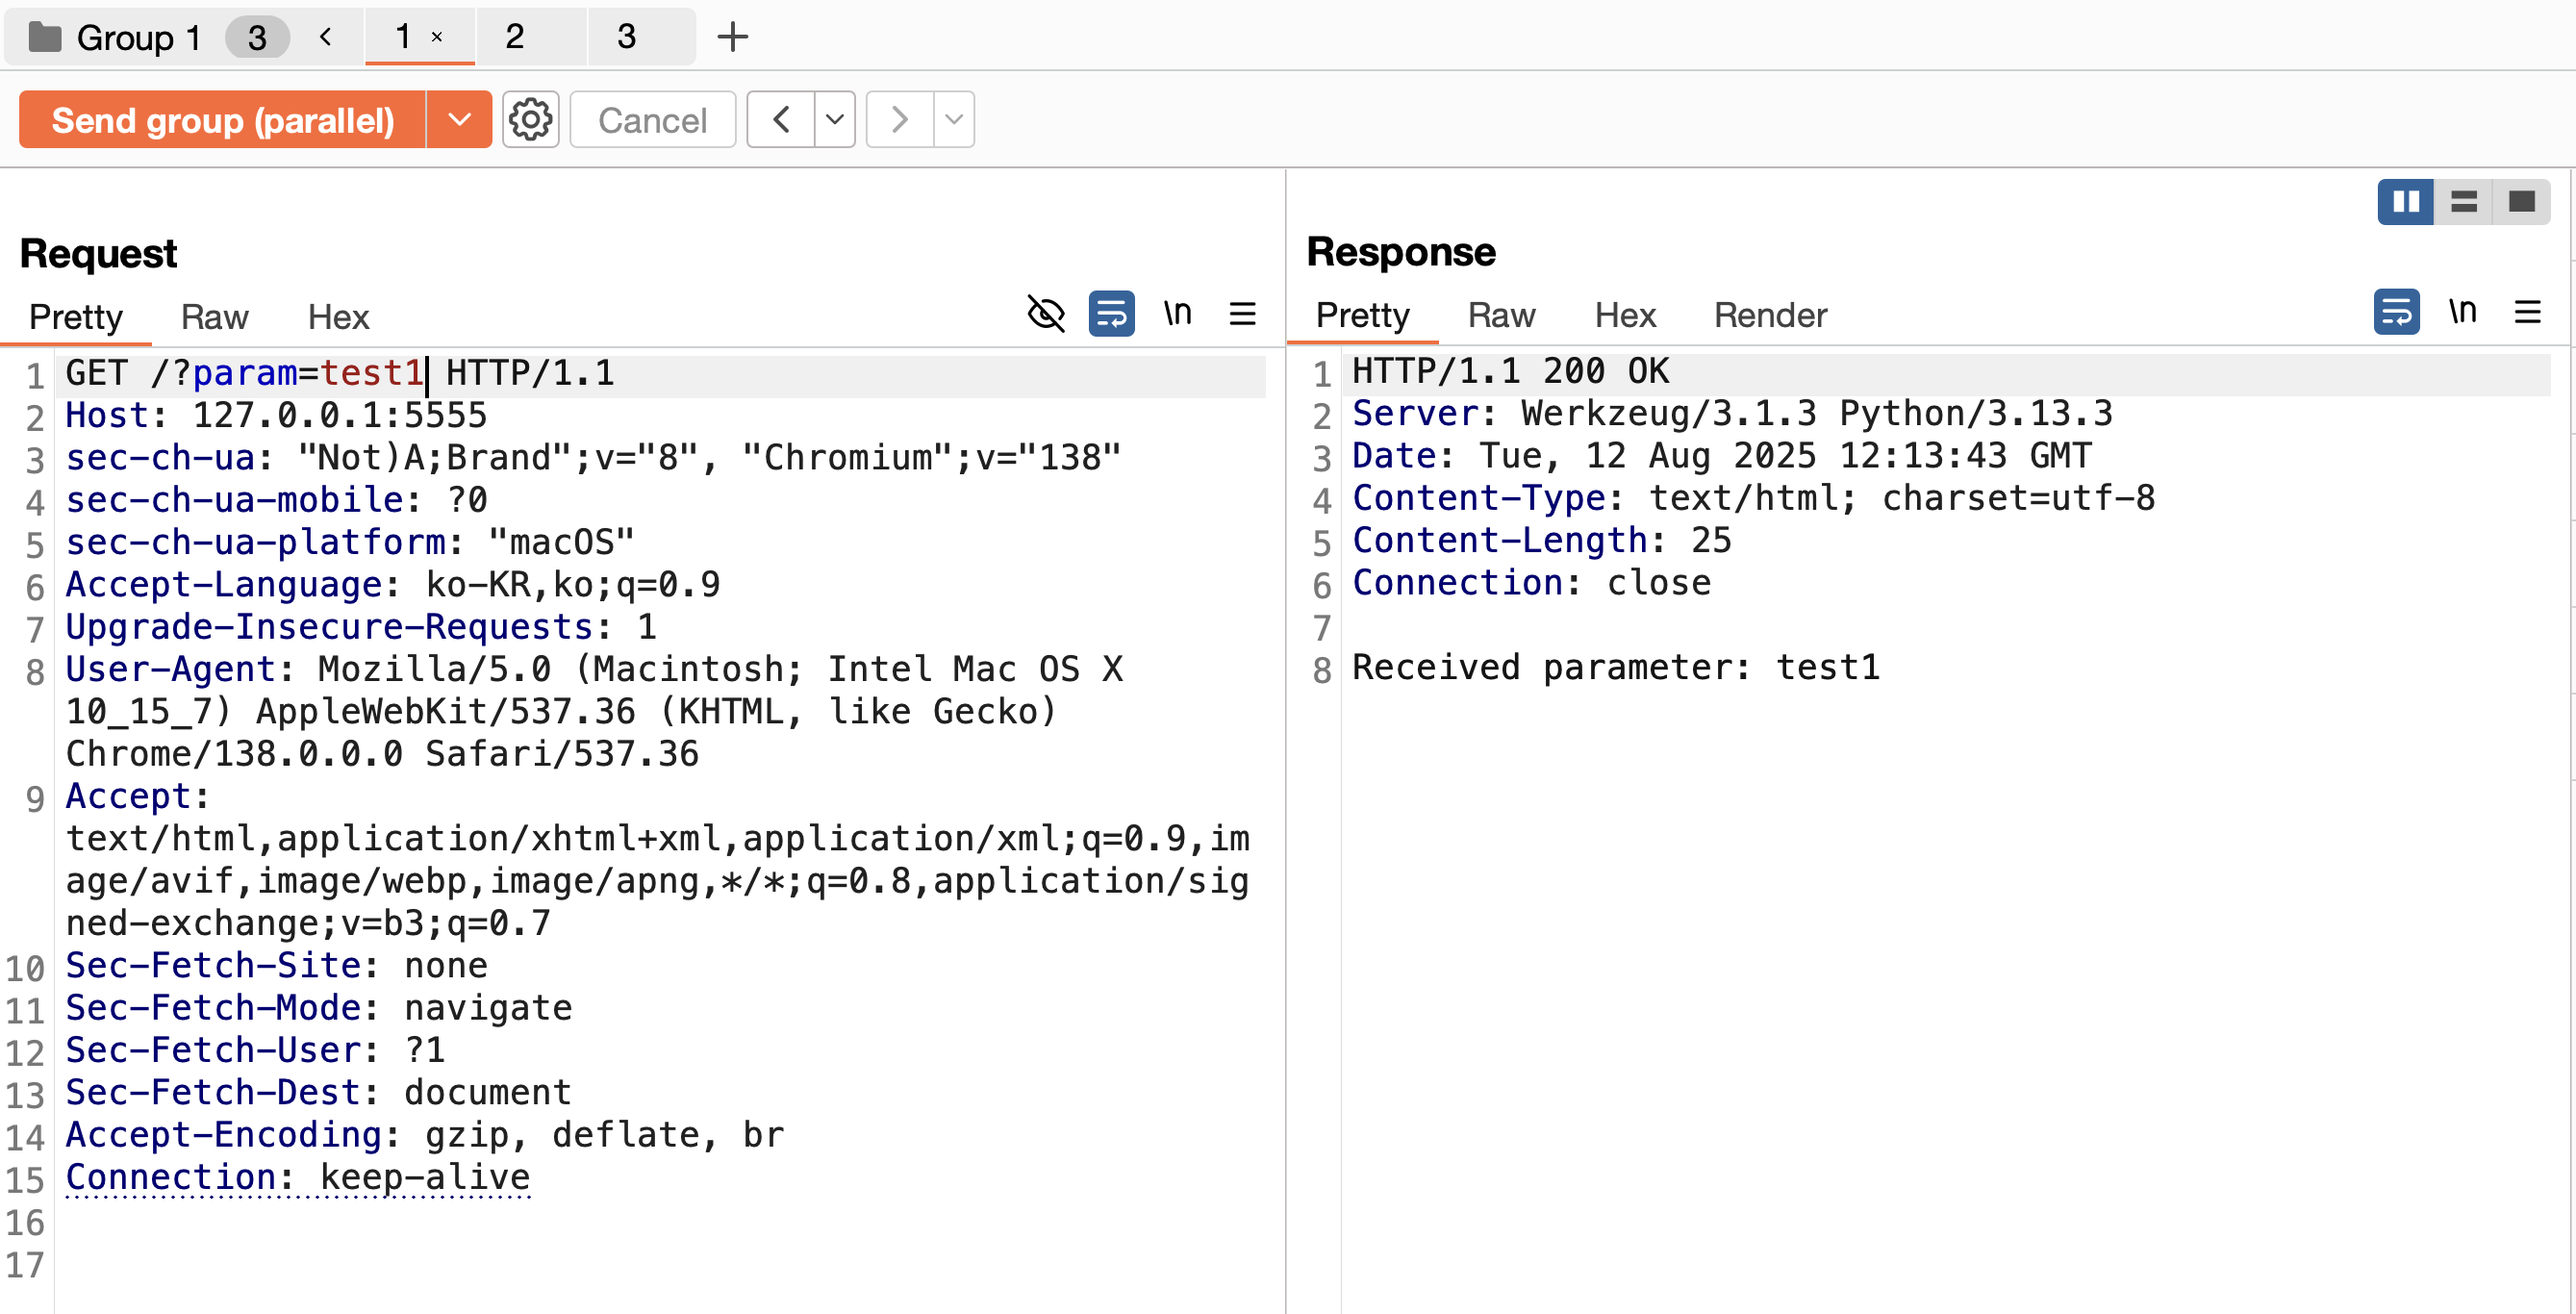Click the Content-Length: 25 response line
Image resolution: width=2576 pixels, height=1314 pixels.
click(1541, 540)
